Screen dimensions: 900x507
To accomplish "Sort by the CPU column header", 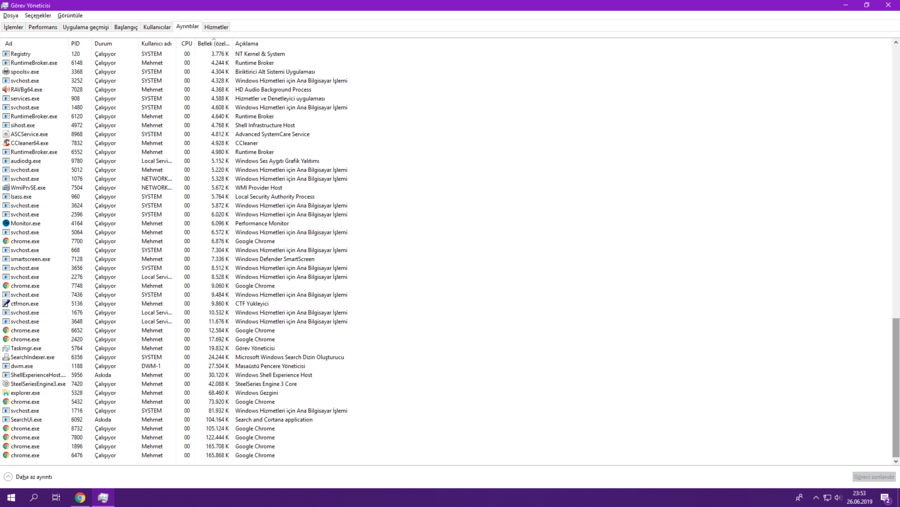I will tap(186, 44).
